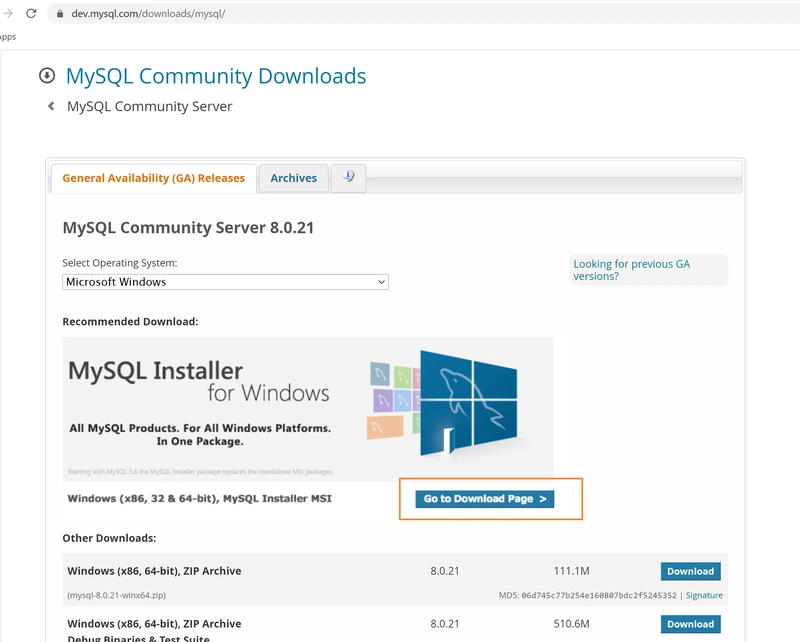800x642 pixels.
Task: Download the 111.1M Windows ZIP Archive
Action: click(x=690, y=572)
